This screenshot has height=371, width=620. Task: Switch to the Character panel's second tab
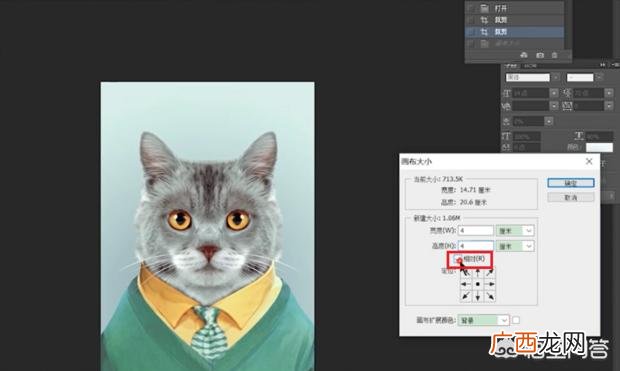click(x=531, y=65)
